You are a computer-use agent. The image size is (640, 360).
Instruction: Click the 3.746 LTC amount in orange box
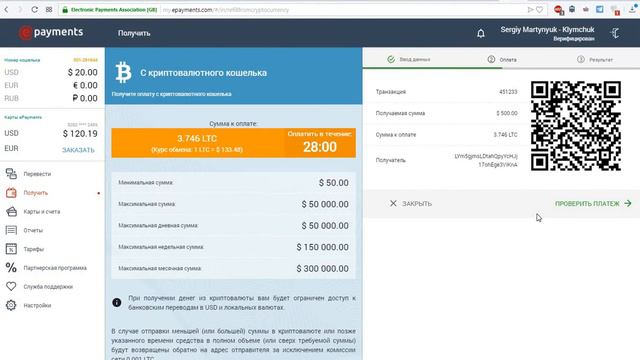pyautogui.click(x=197, y=138)
